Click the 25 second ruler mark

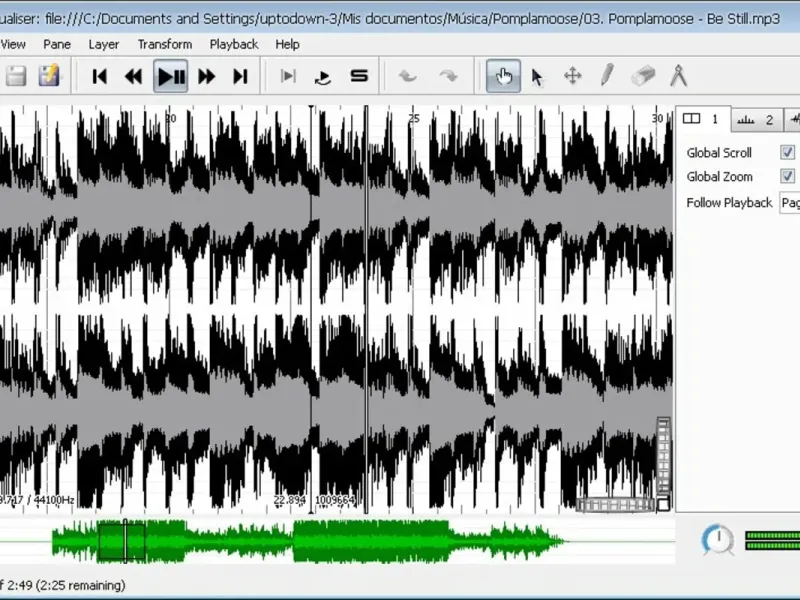(x=414, y=118)
